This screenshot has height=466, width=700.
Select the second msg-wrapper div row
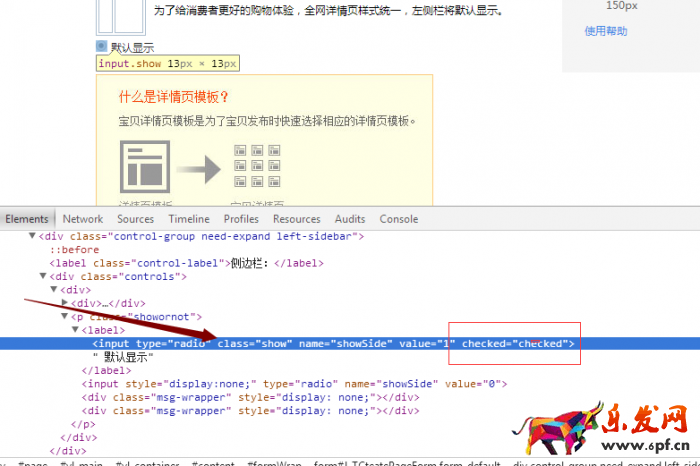[x=250, y=411]
